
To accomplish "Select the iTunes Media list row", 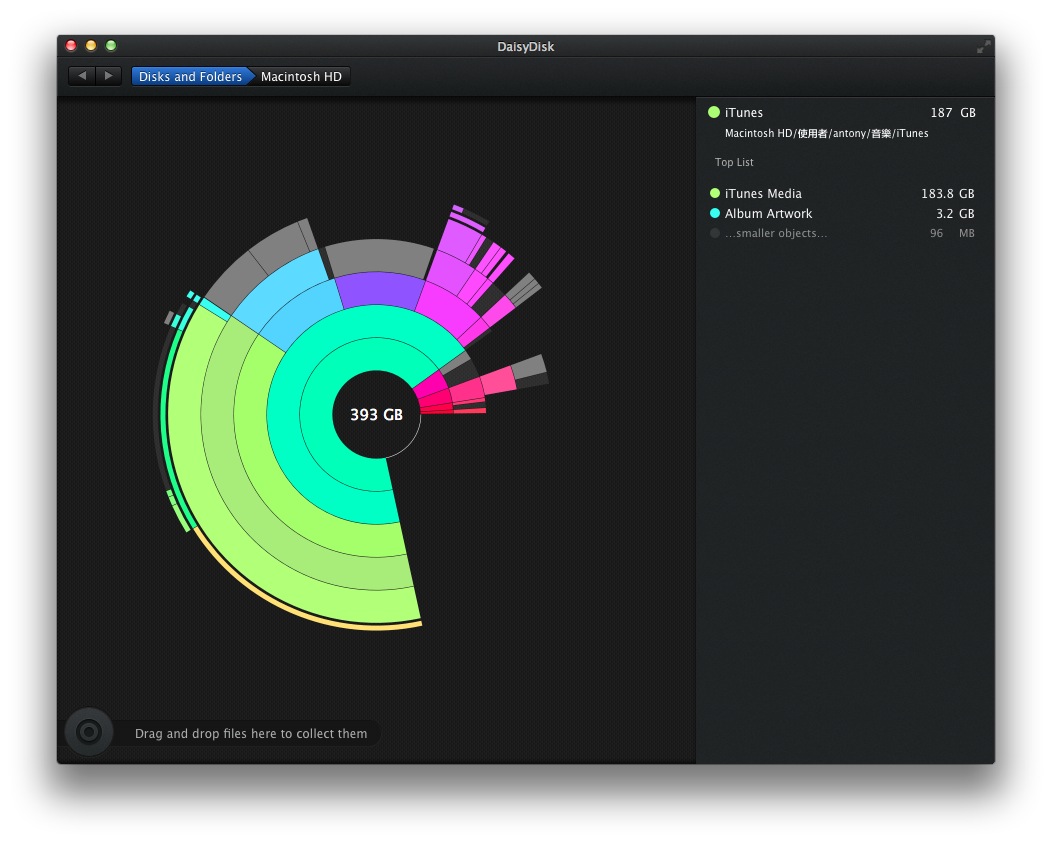I will tap(842, 193).
